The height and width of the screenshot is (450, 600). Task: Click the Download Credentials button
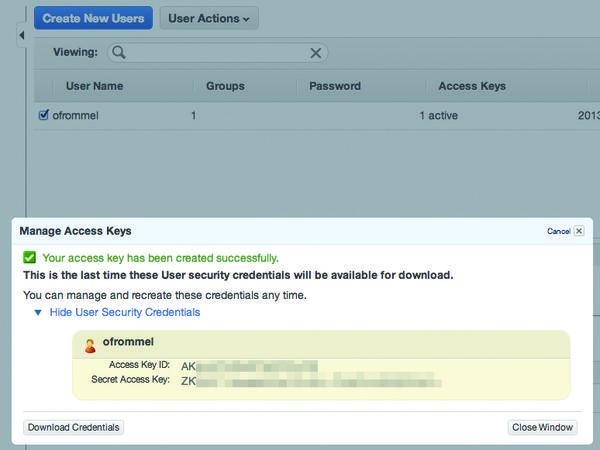pos(73,427)
